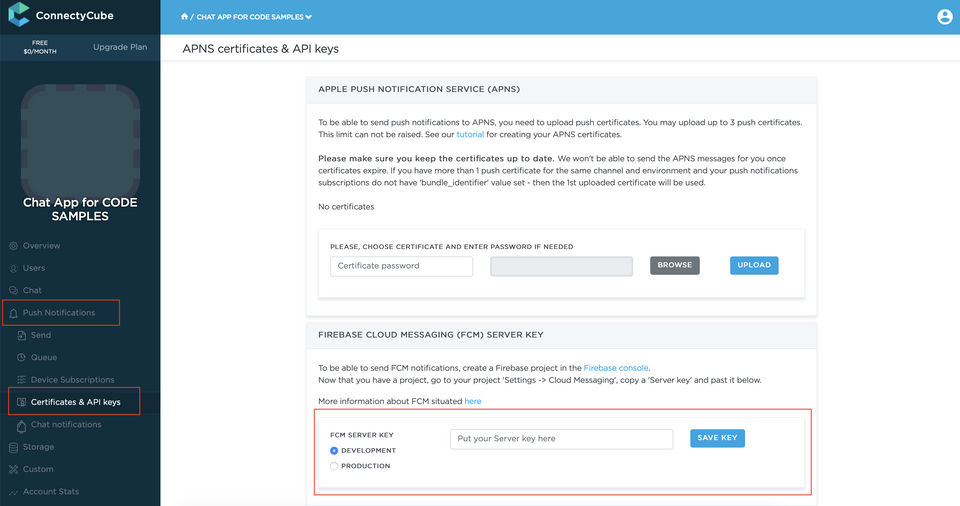
Task: Open Chat notifications page
Action: [x=66, y=425]
